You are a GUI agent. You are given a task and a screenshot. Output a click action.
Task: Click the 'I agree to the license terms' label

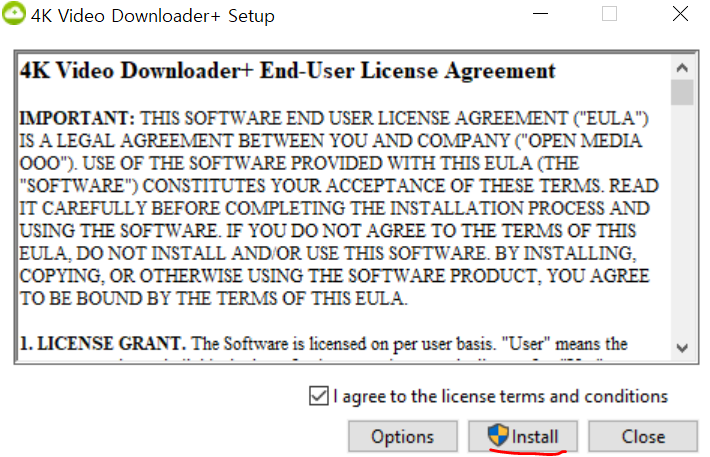pos(500,396)
